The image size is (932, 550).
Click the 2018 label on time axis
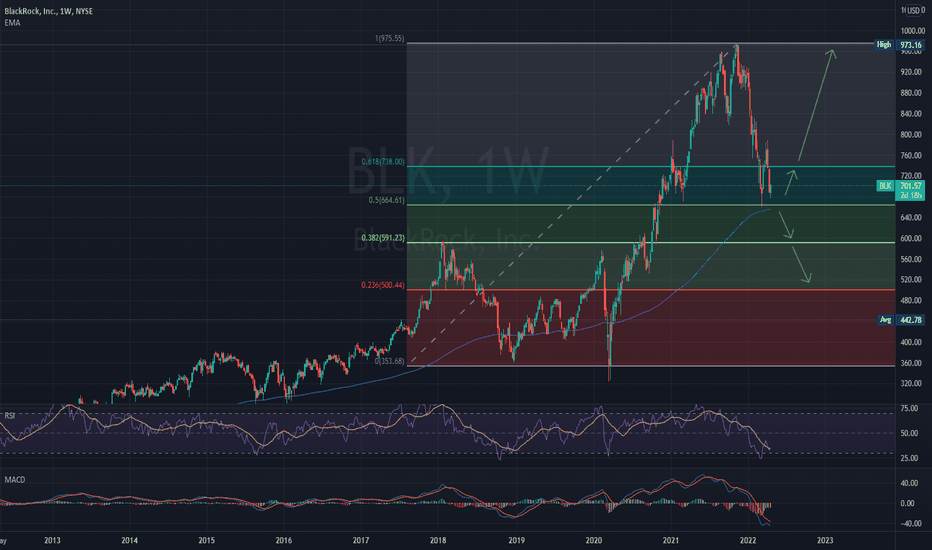tap(438, 540)
